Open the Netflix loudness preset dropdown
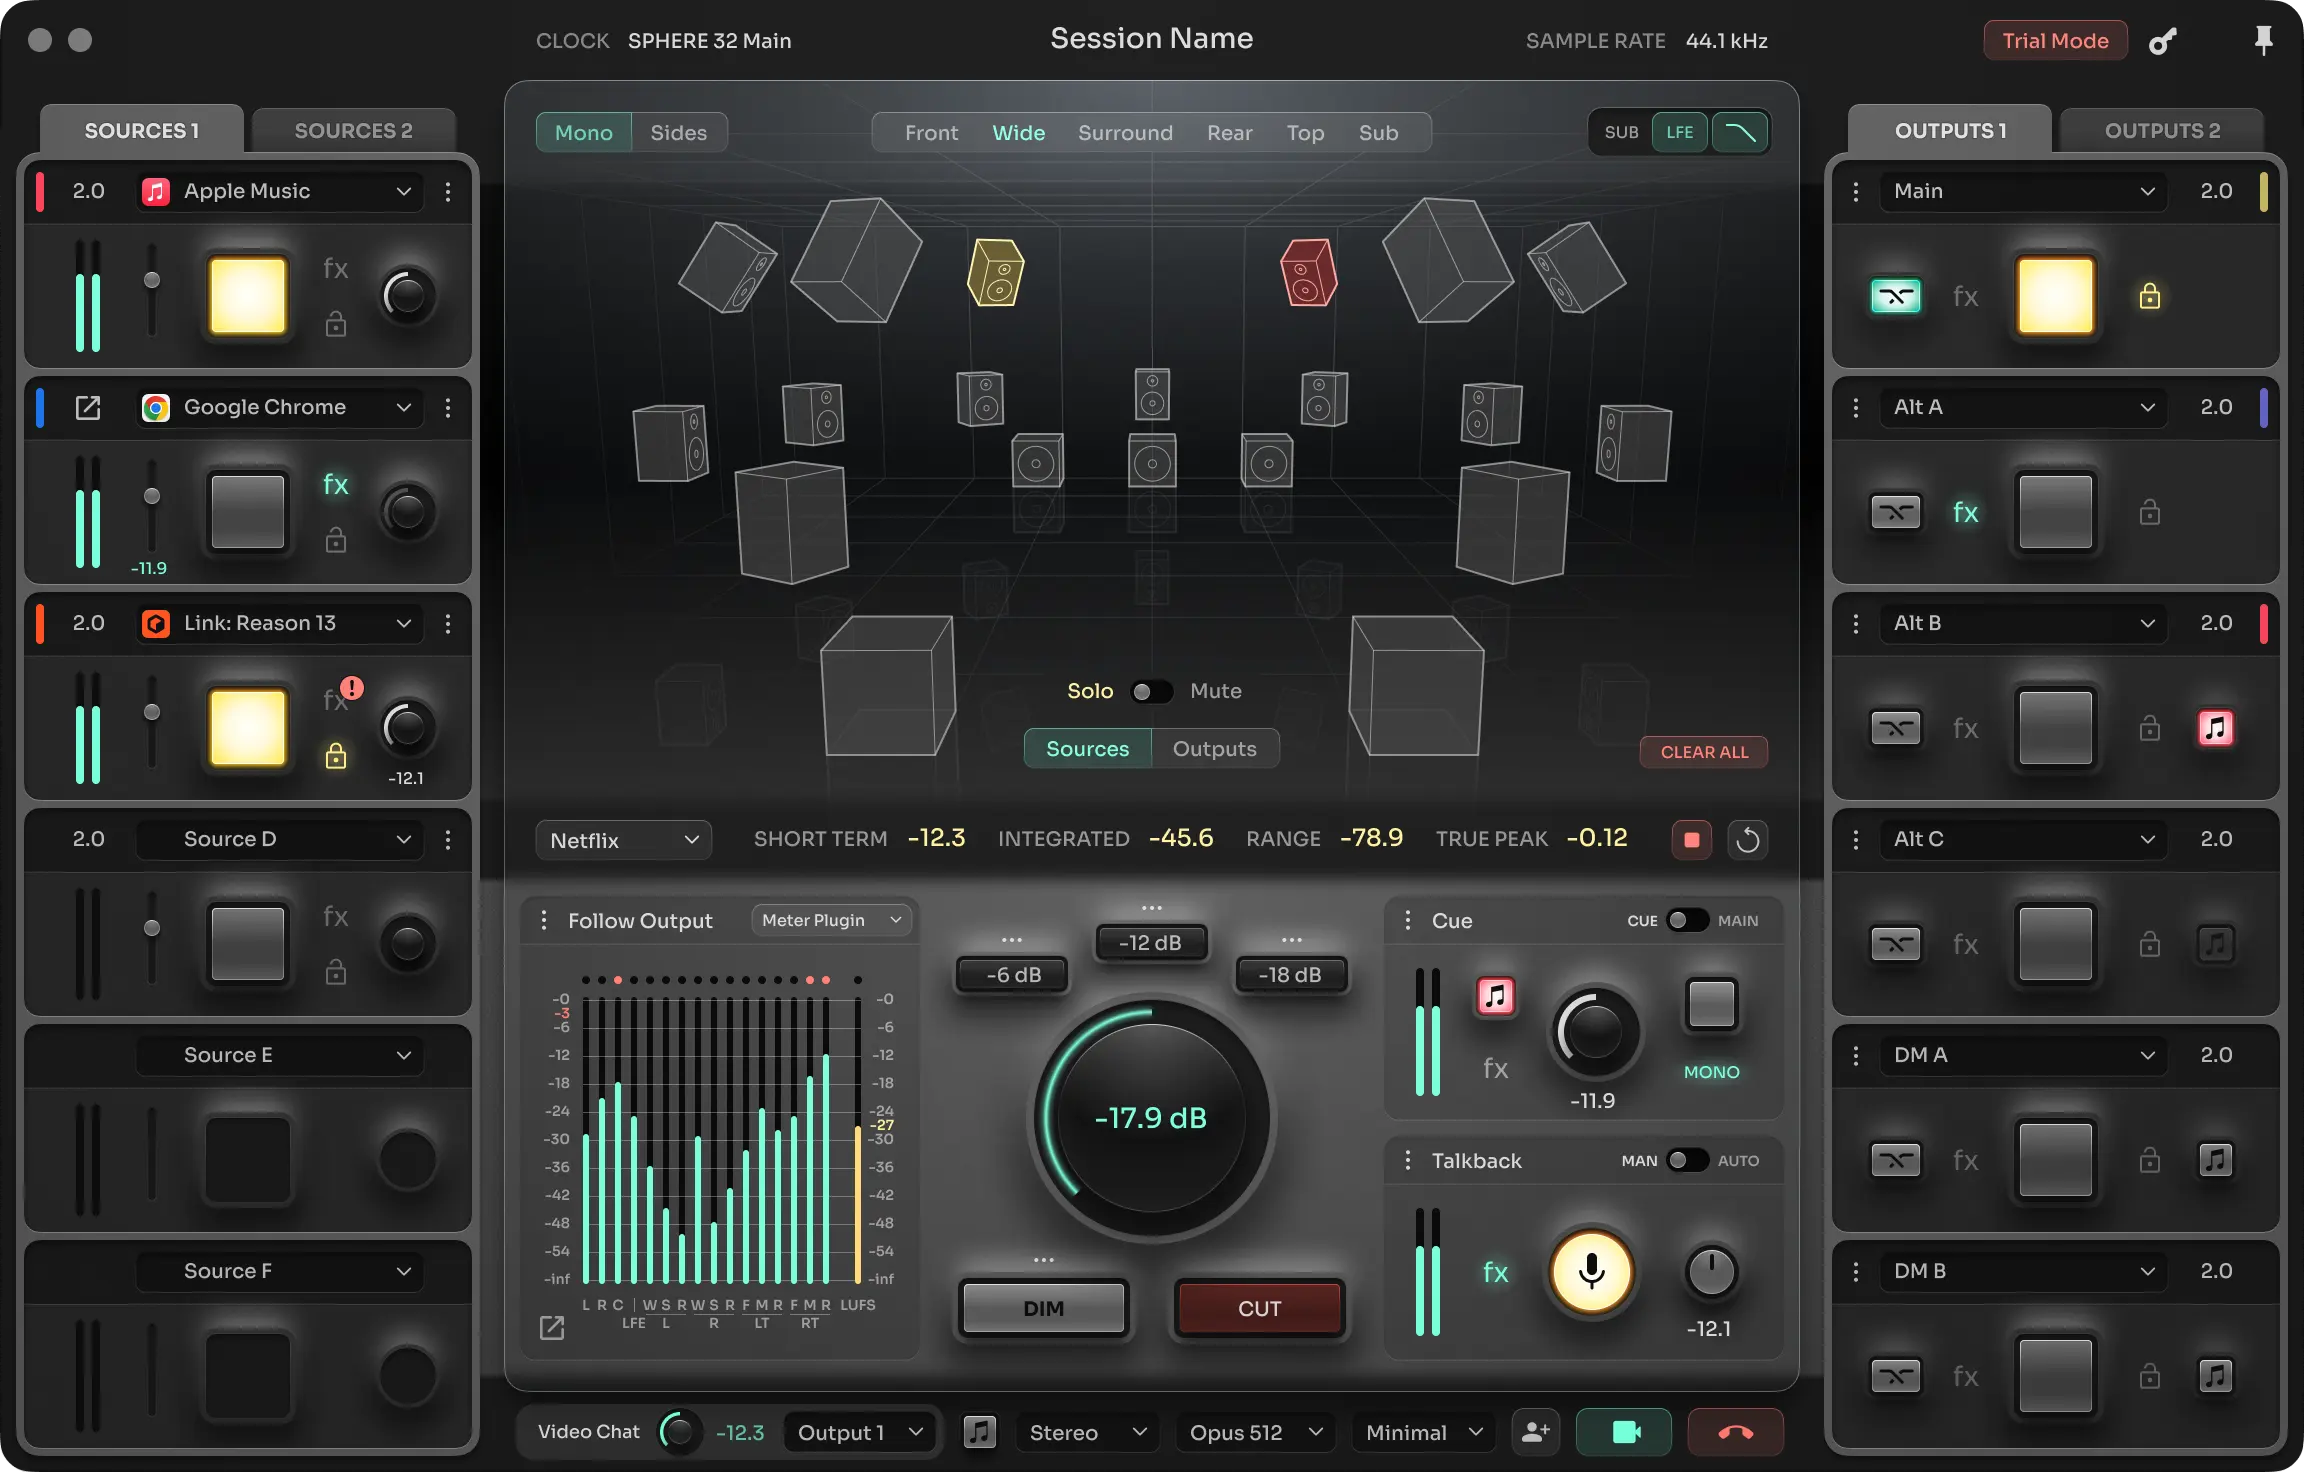The width and height of the screenshot is (2304, 1472). point(623,839)
